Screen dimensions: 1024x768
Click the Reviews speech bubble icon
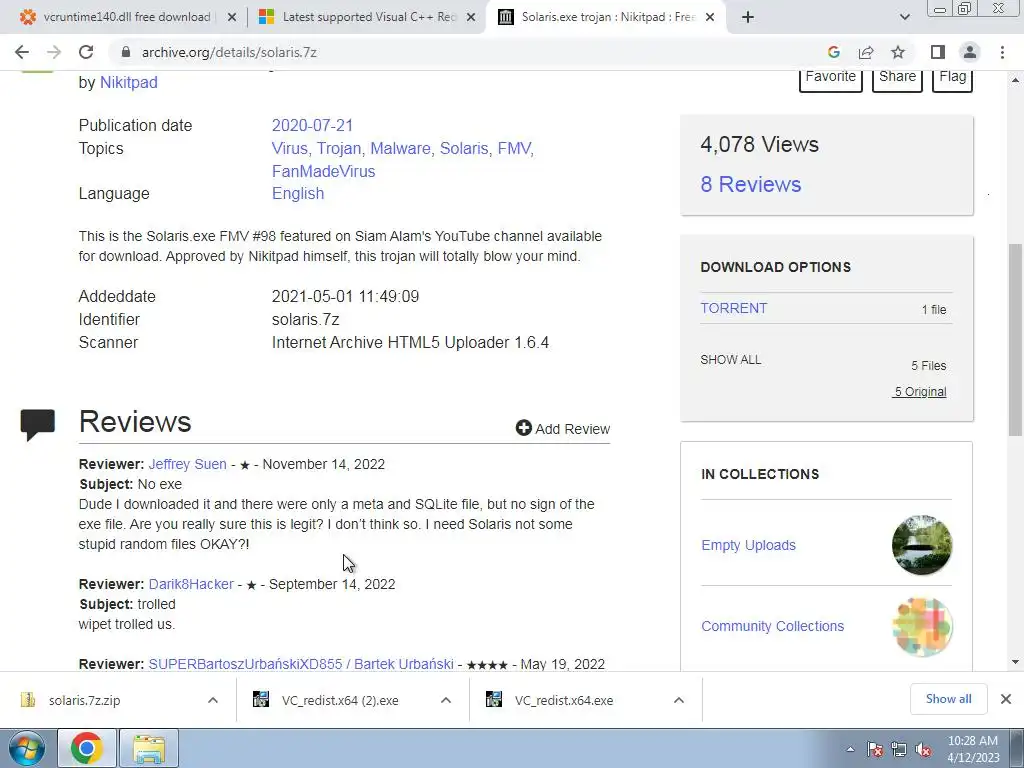(x=38, y=424)
